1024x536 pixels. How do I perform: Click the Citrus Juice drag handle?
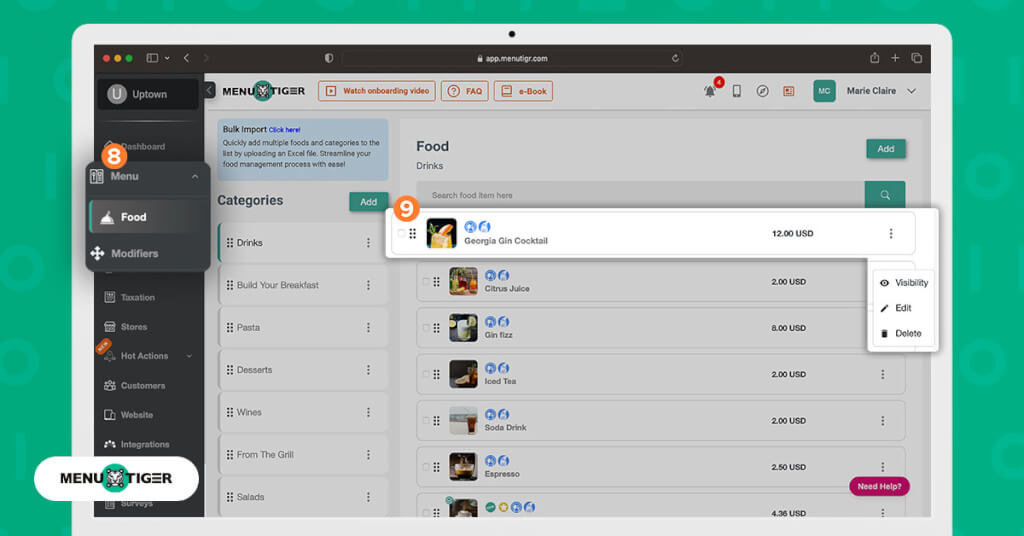[x=436, y=282]
